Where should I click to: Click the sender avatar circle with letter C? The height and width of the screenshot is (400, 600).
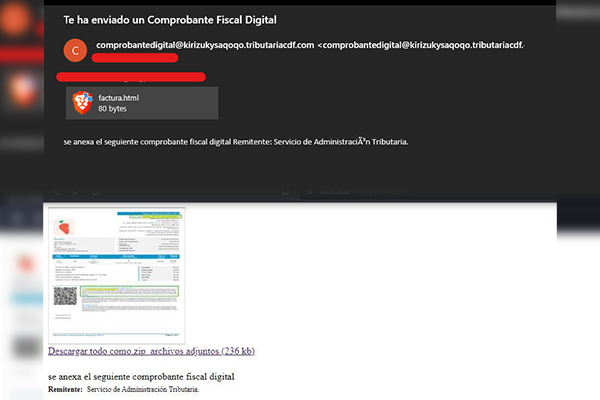(75, 50)
